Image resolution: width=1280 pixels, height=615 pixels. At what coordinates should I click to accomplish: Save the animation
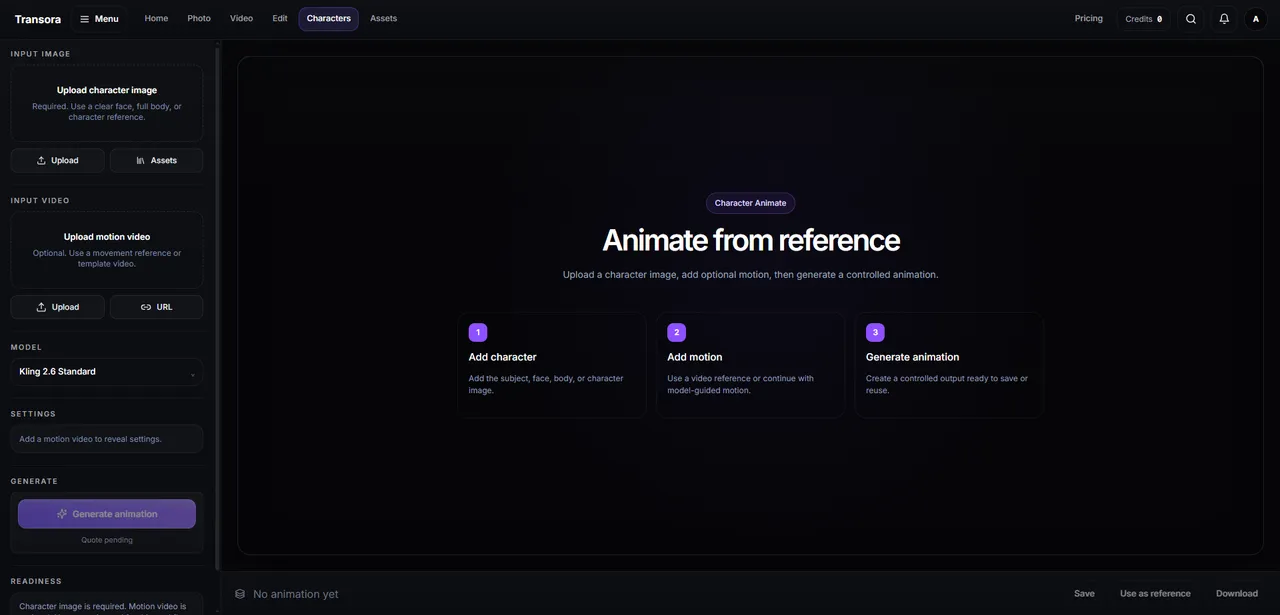(x=1084, y=594)
